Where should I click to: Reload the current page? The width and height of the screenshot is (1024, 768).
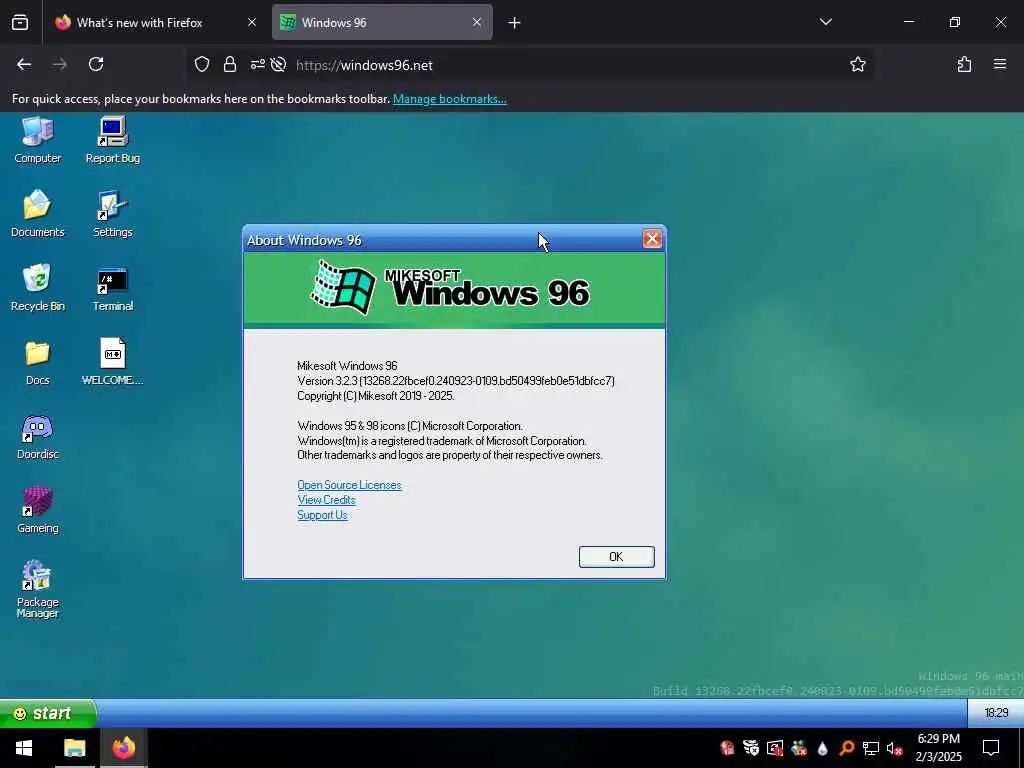[x=96, y=64]
